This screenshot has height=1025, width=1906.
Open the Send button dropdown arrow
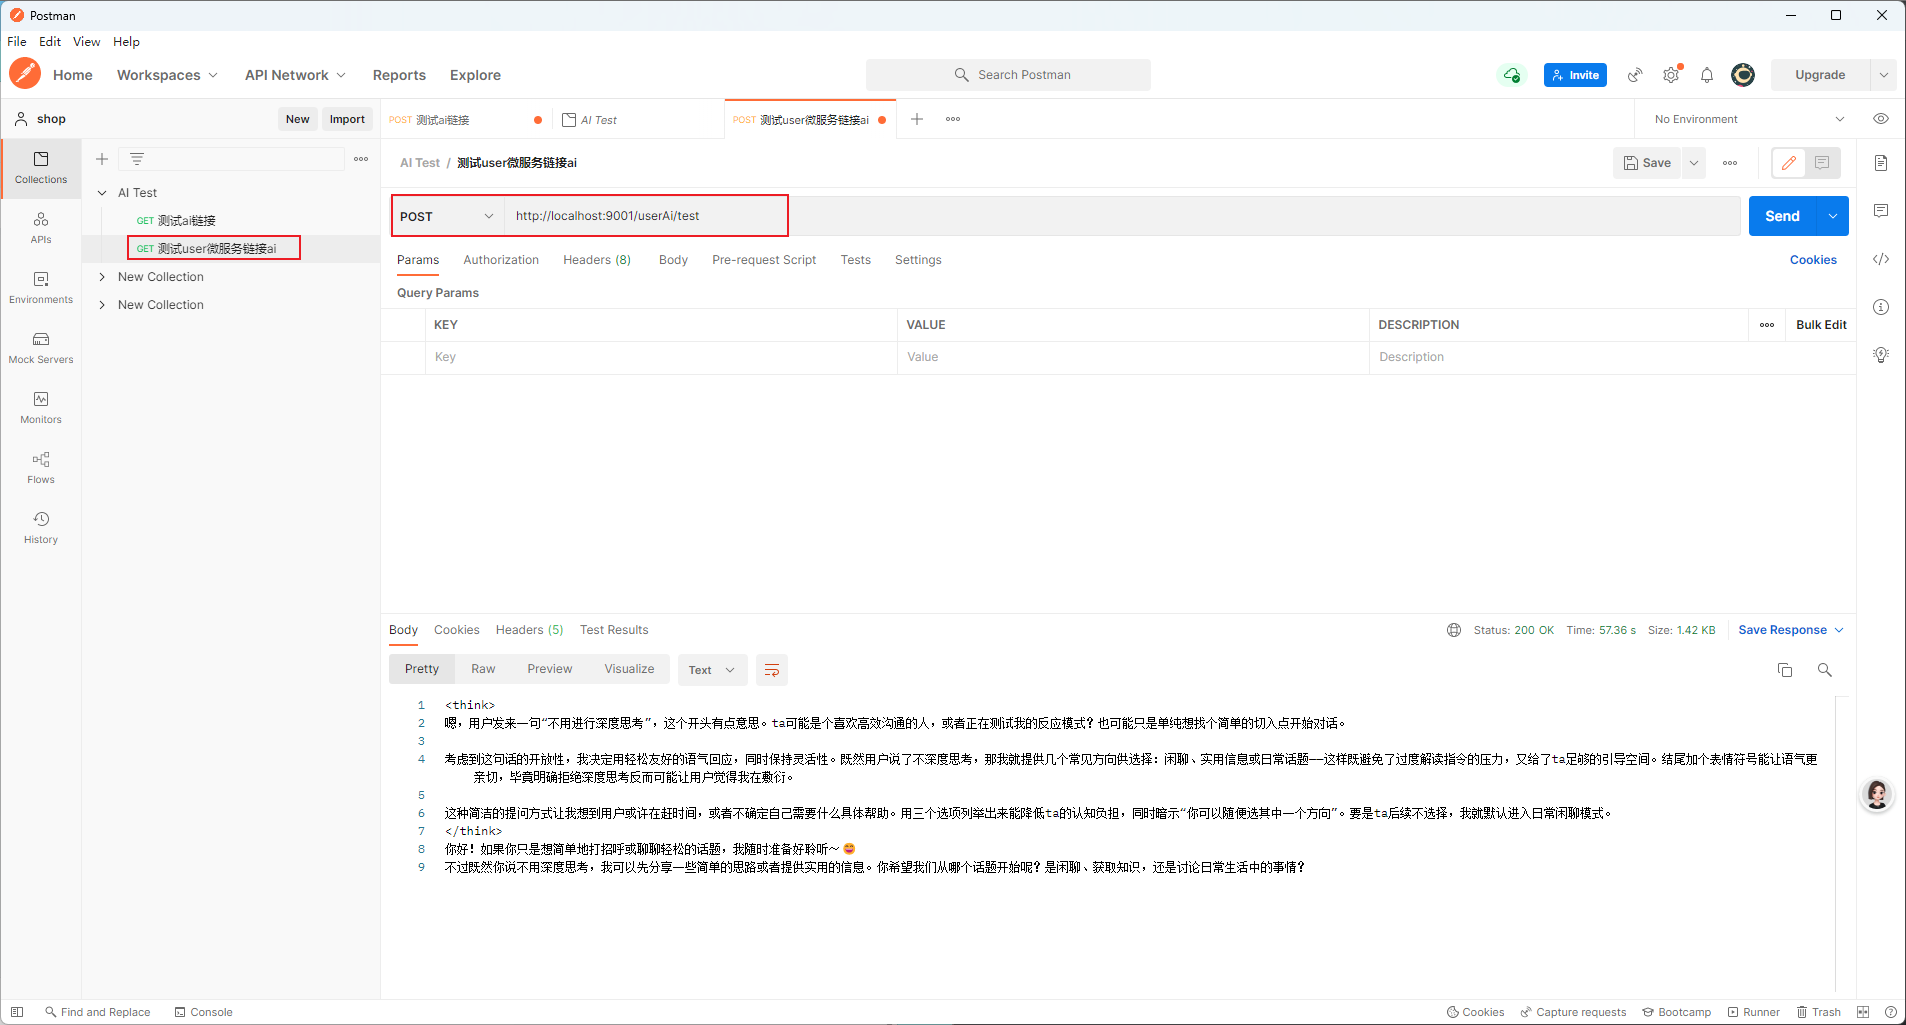(x=1833, y=216)
